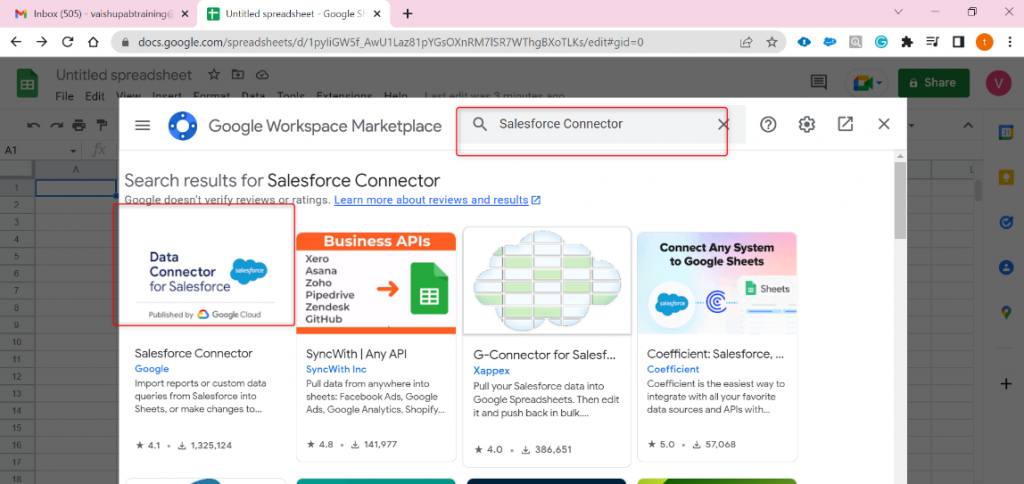Open Coefficient Connect Any System thumbnail

(717, 283)
